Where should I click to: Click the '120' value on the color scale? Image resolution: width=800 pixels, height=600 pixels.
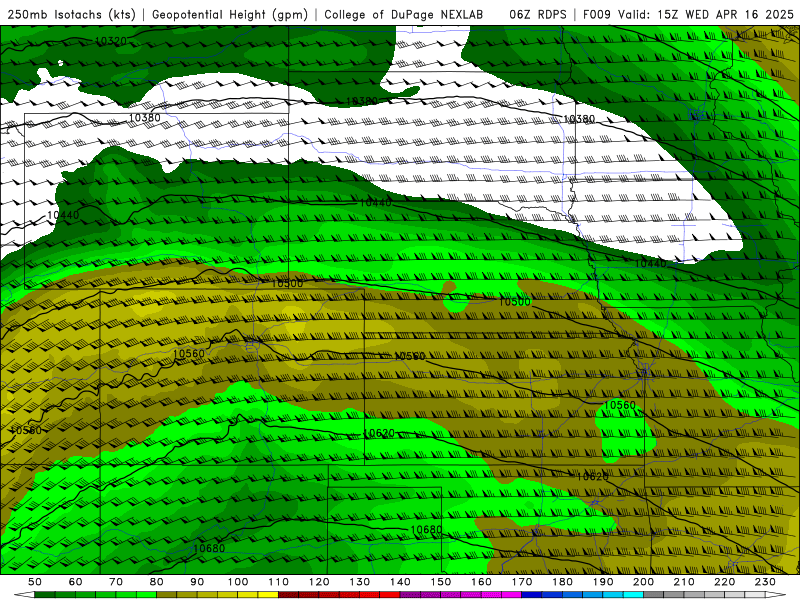click(x=319, y=582)
